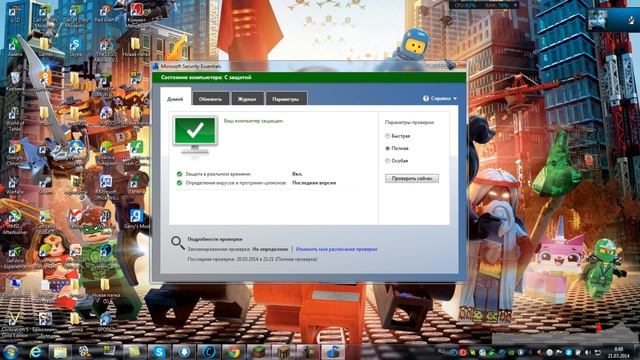Screen dimensions: 640x360
Task: Open the Minecraft grass block taskbar icon
Action: coord(258,352)
